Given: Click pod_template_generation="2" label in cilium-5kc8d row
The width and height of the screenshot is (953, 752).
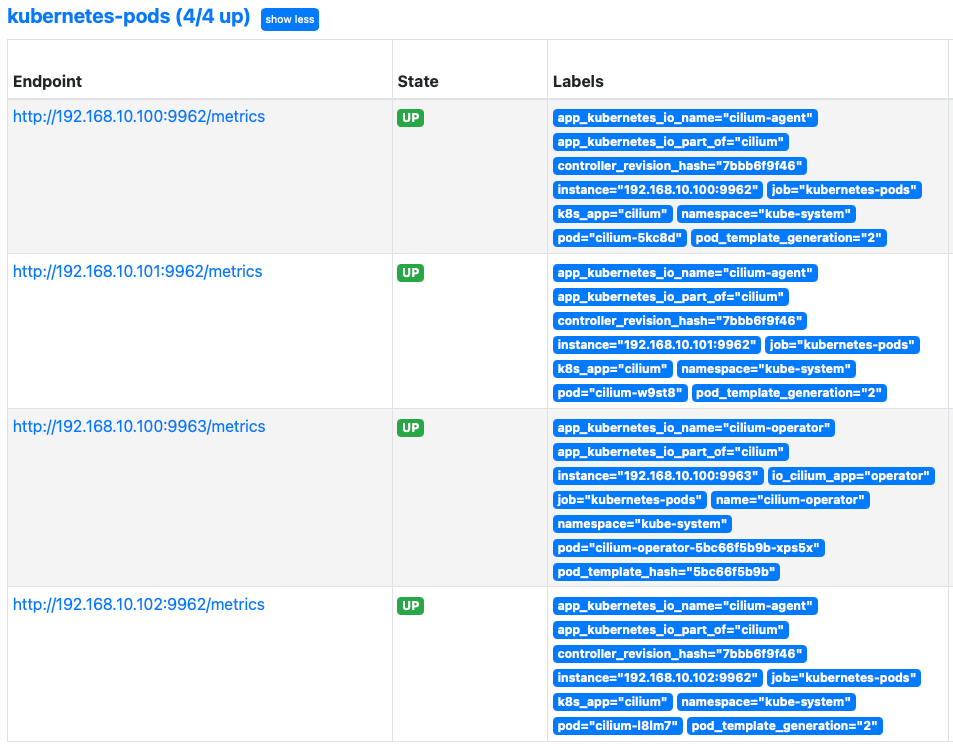Looking at the screenshot, I should click(789, 238).
